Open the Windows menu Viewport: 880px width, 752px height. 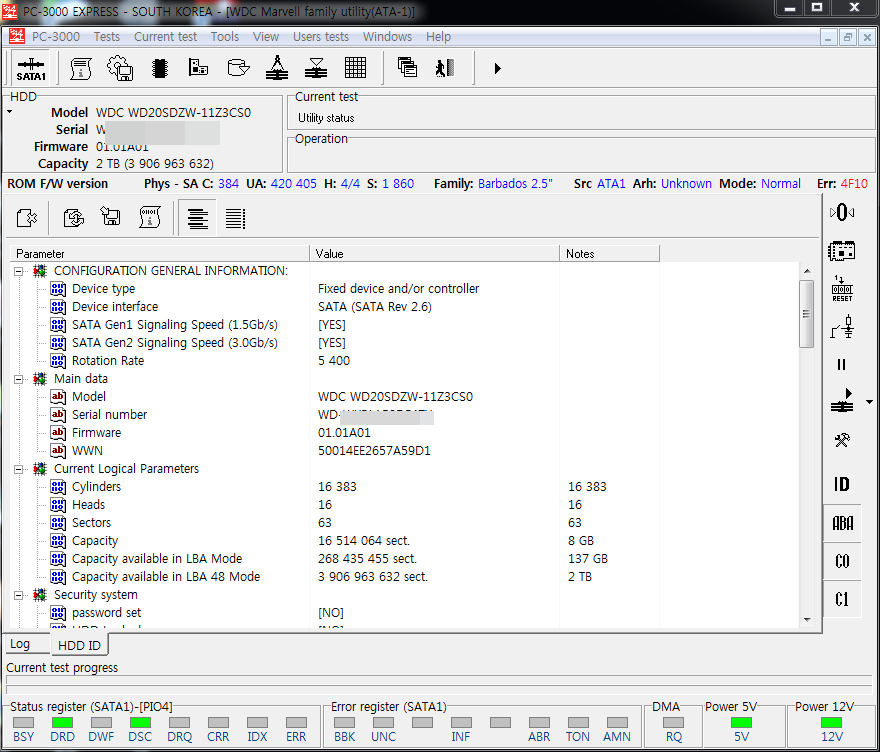(387, 36)
